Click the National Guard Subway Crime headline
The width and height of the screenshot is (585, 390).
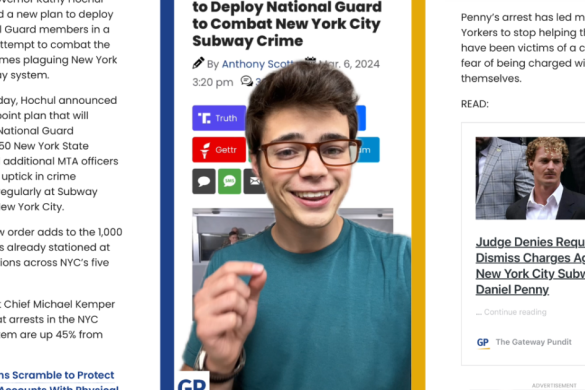tap(287, 24)
